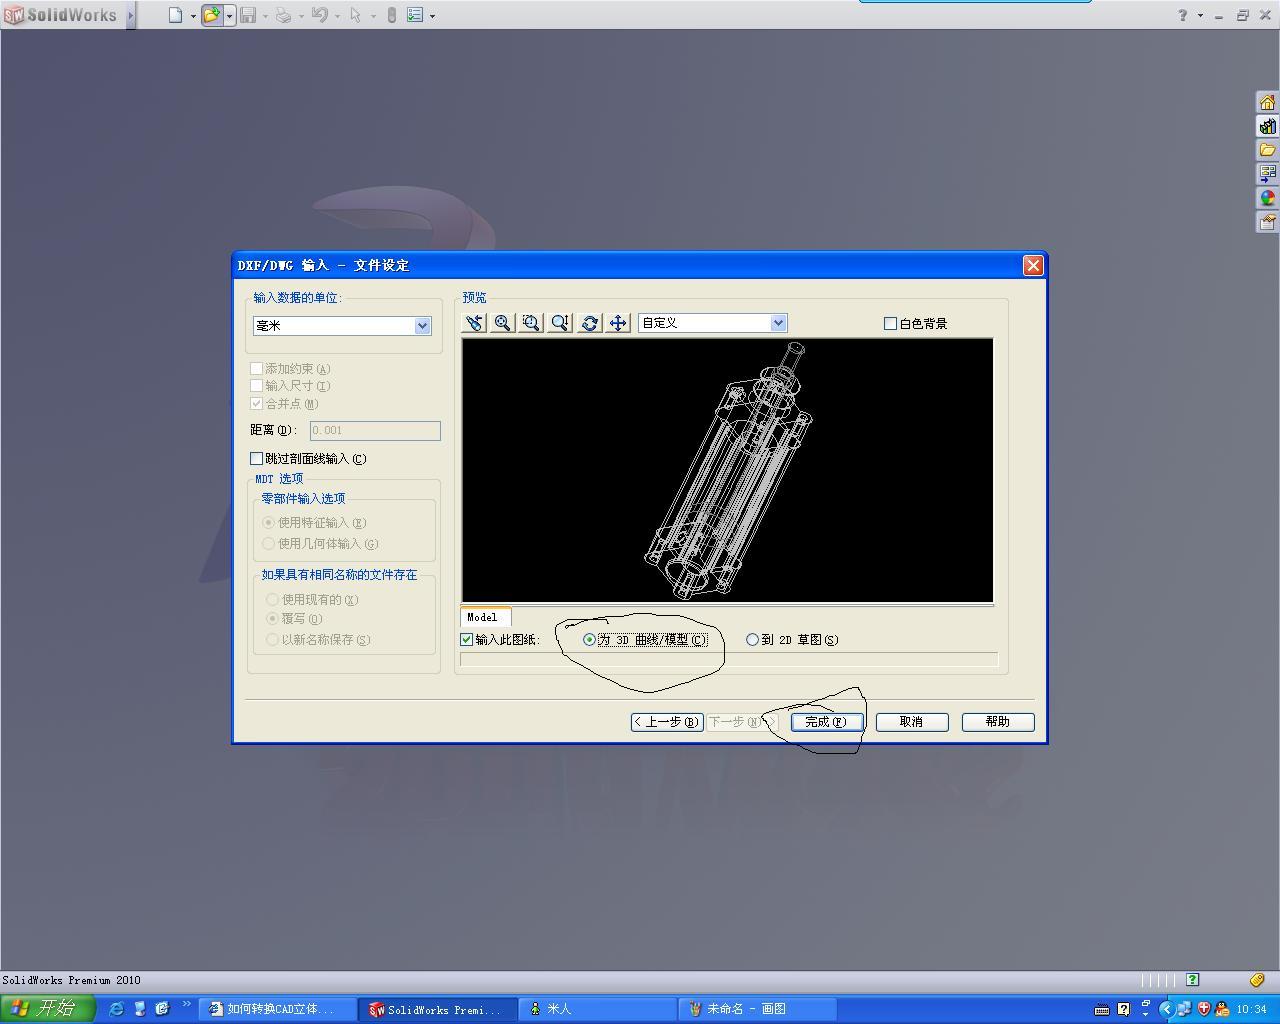Viewport: 1280px width, 1024px height.
Task: Toggle the 输入尺寸 checkbox
Action: point(257,386)
